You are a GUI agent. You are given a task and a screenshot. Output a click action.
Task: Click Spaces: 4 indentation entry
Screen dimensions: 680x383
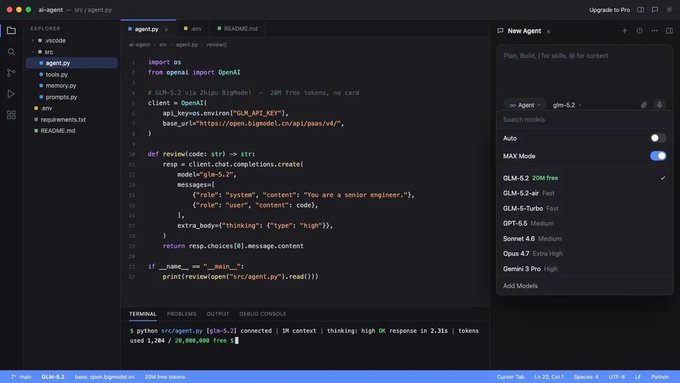586,377
